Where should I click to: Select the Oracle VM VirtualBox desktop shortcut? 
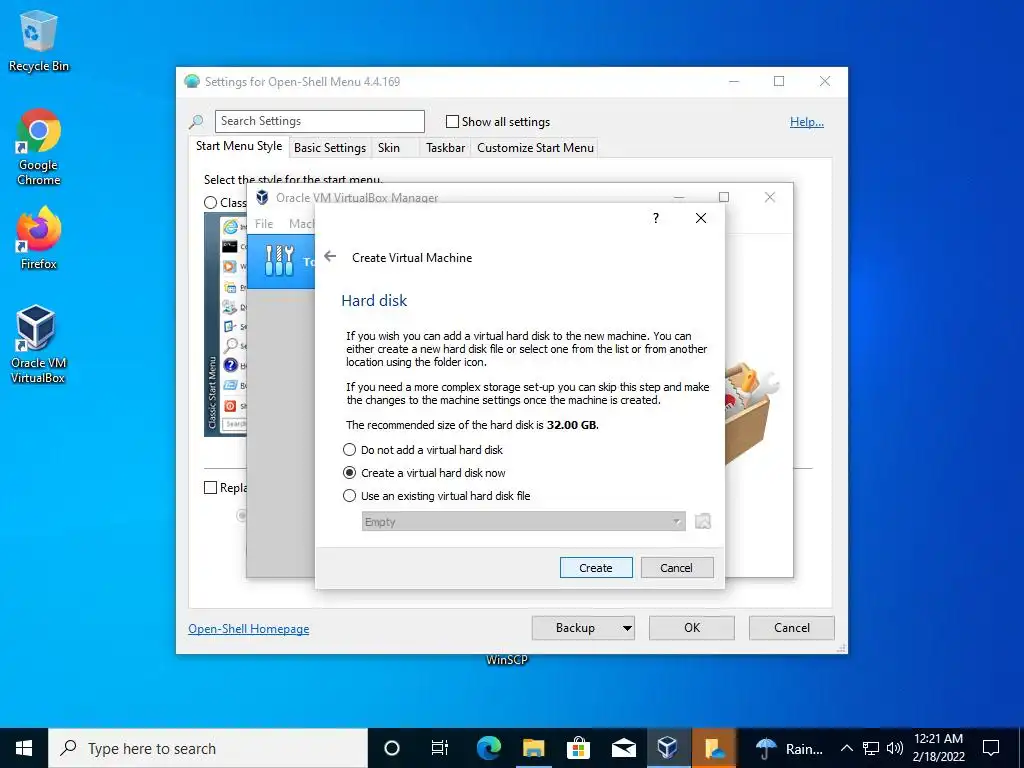tap(38, 344)
